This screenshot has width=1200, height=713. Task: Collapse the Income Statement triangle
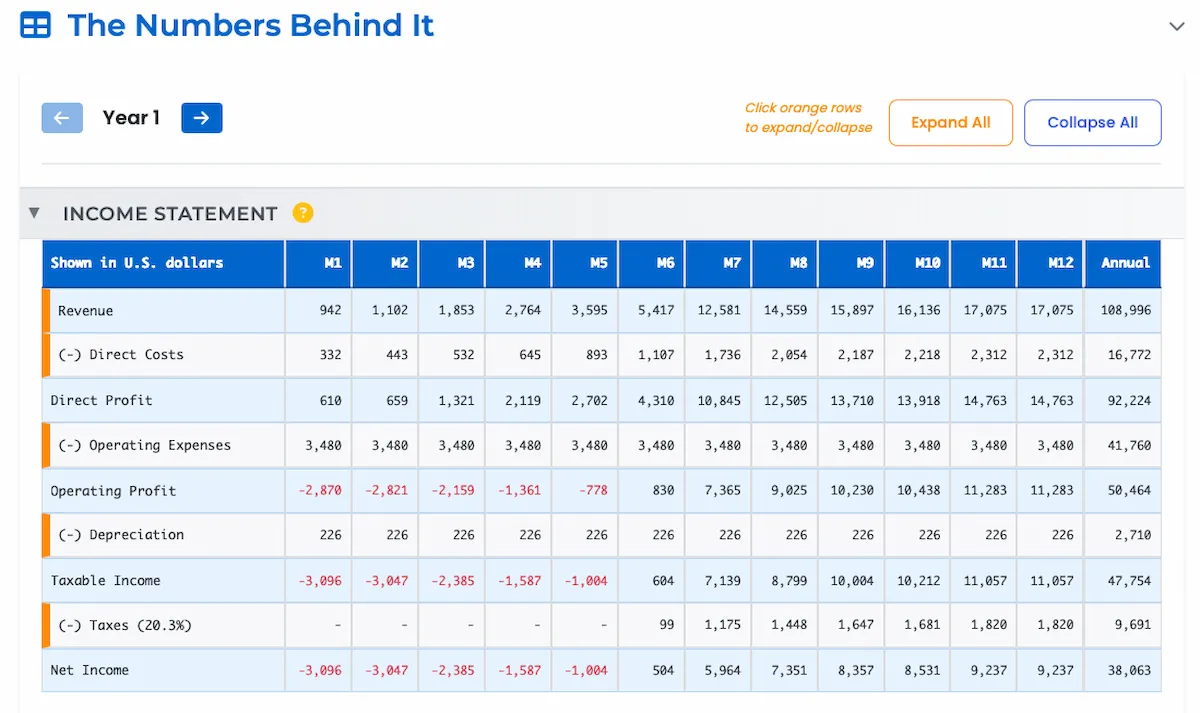point(35,213)
